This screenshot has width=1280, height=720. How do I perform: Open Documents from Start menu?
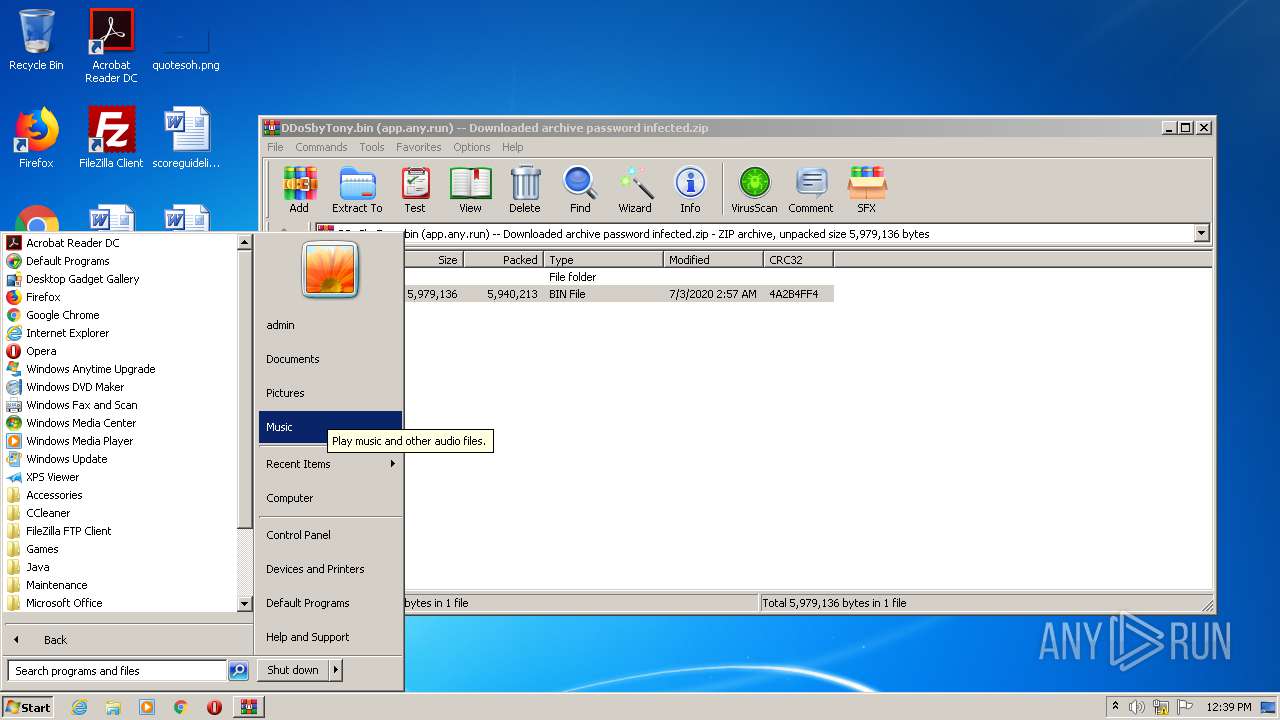tap(330, 359)
